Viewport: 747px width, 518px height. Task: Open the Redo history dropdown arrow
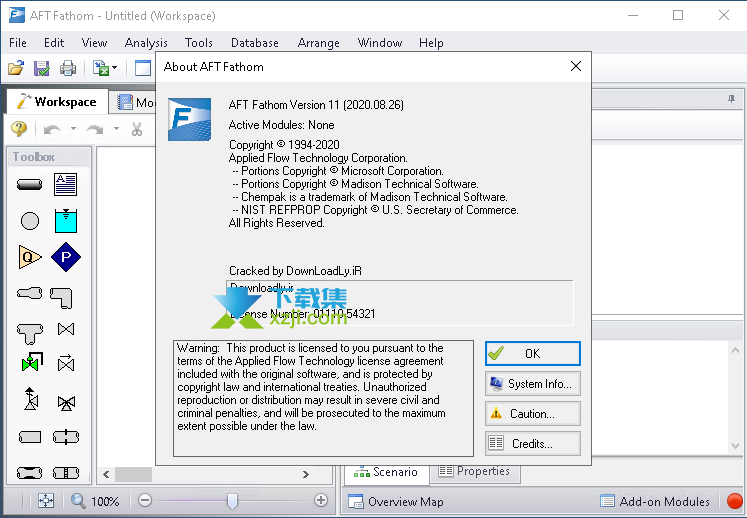116,129
